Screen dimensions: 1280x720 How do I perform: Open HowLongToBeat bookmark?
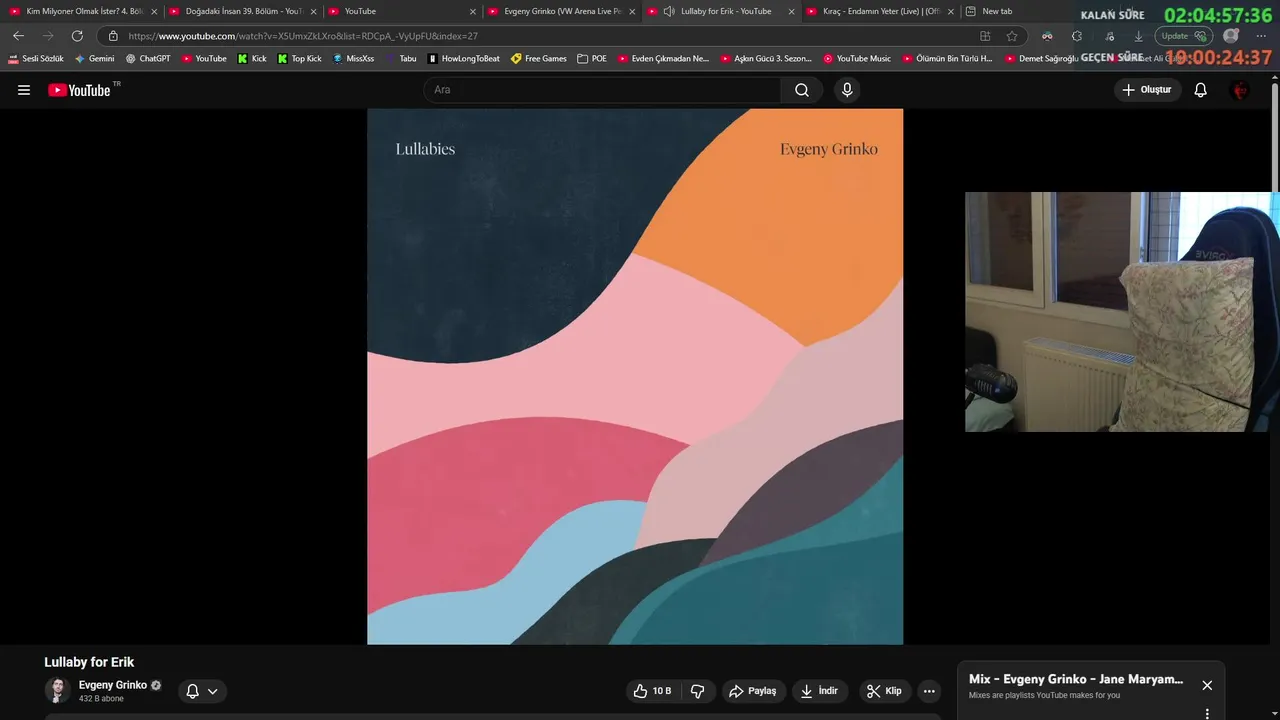coord(464,59)
